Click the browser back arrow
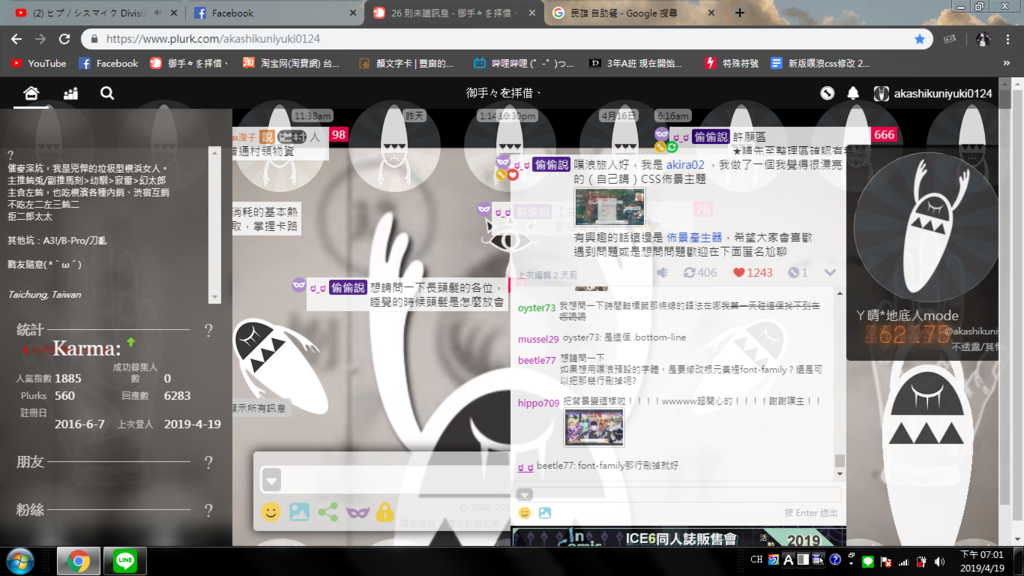 coord(16,39)
